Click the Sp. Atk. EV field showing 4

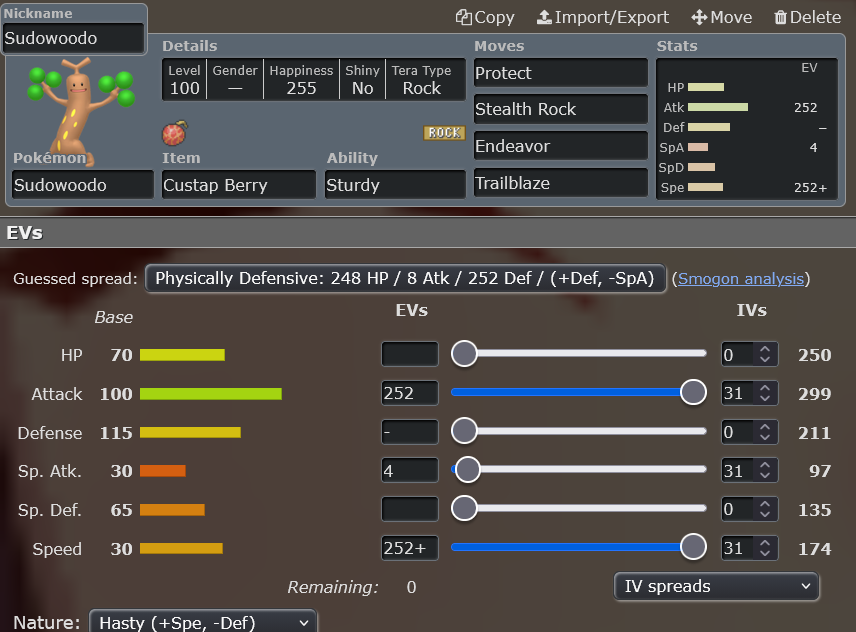coord(410,470)
